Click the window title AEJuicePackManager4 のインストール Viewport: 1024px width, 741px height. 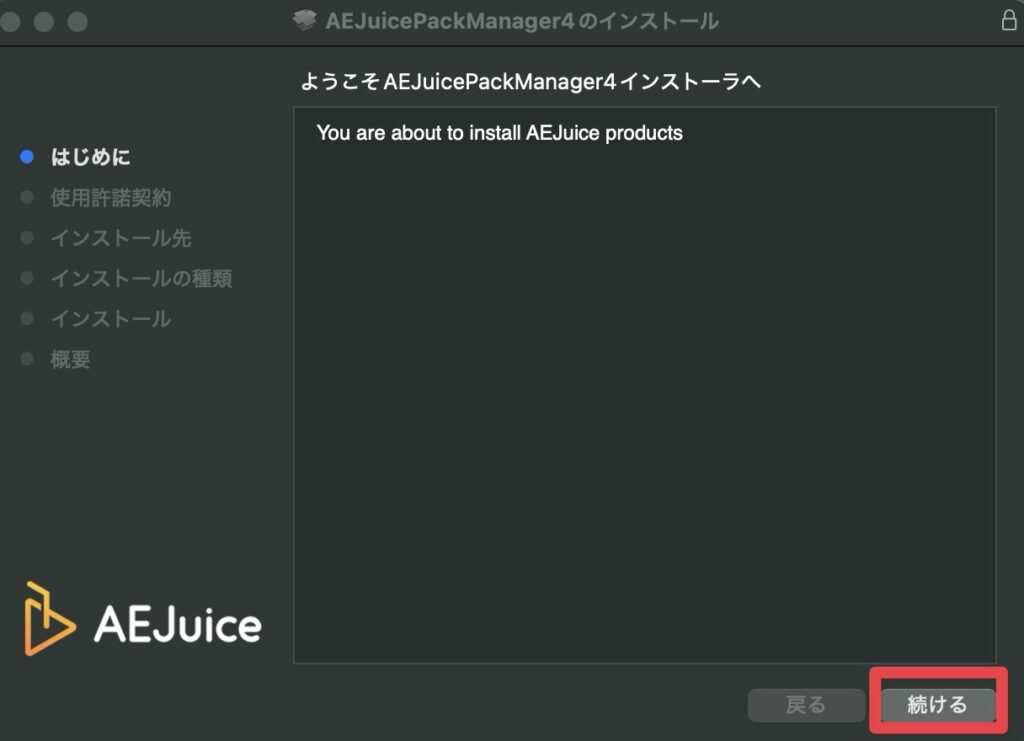(522, 21)
